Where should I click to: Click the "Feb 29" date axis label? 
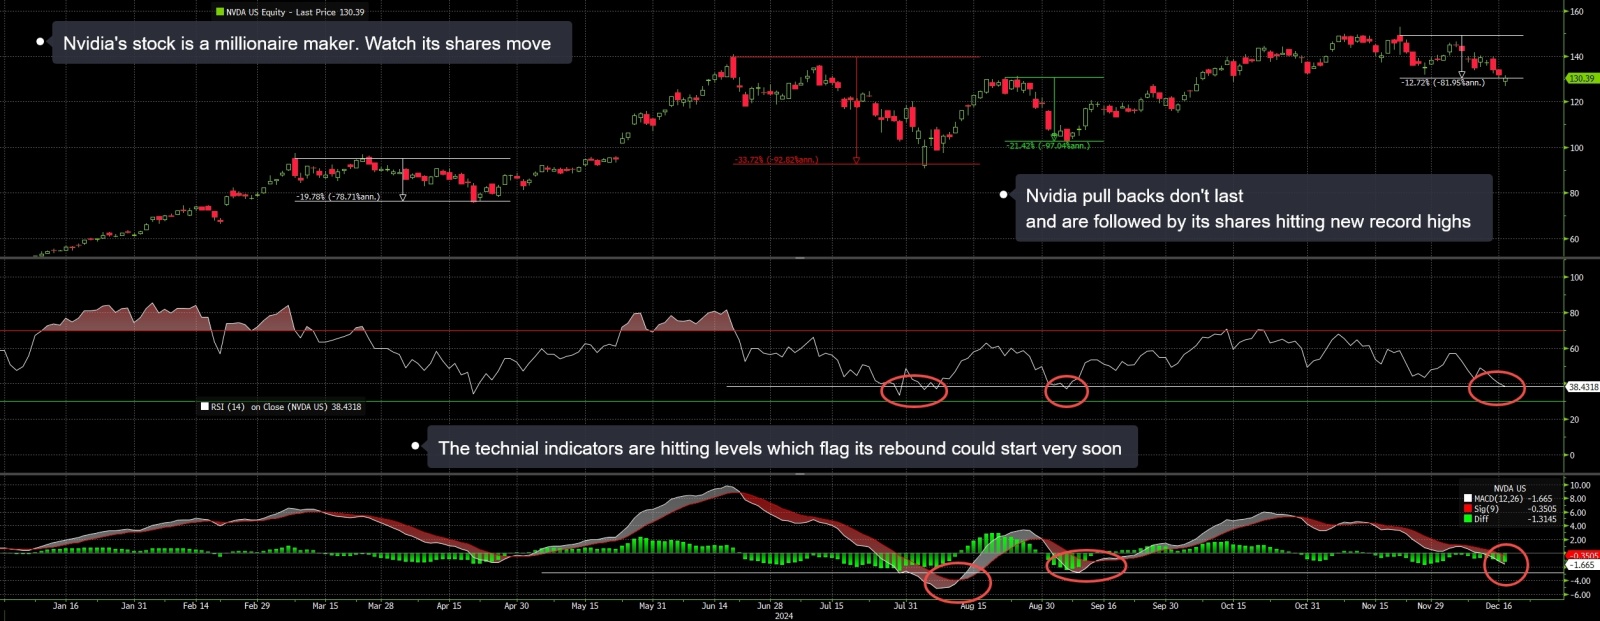pos(257,606)
